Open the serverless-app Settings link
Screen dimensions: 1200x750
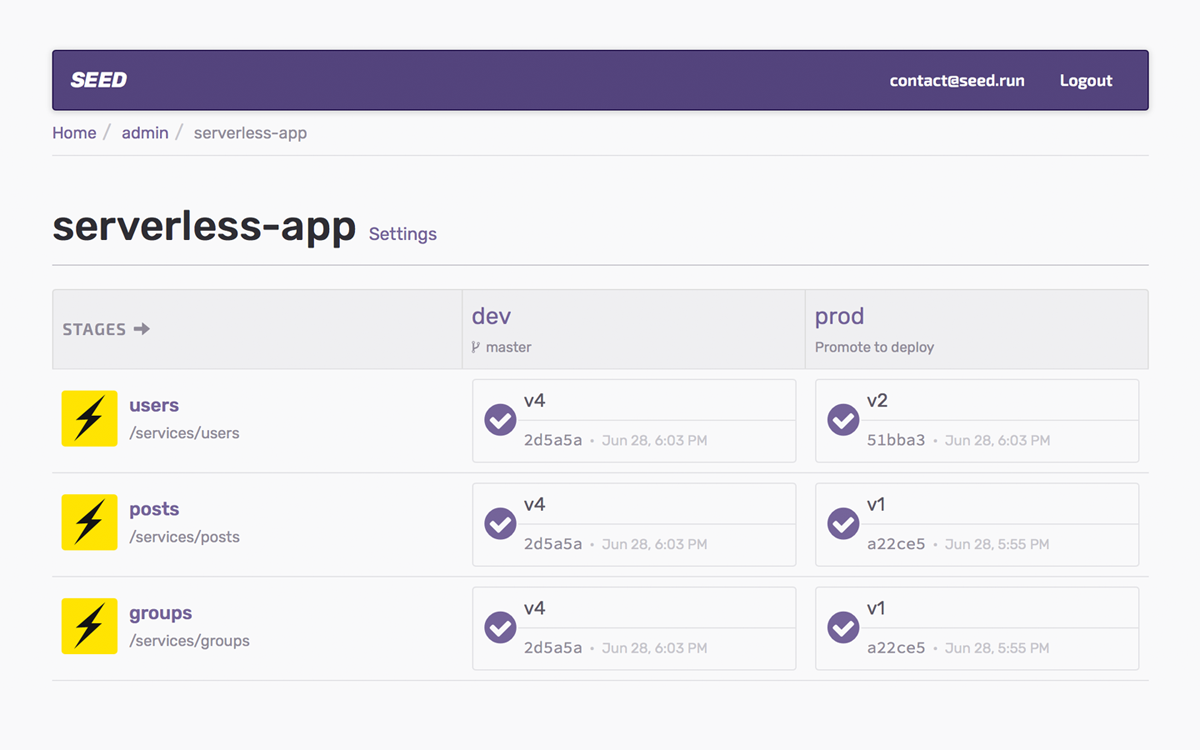(x=403, y=234)
